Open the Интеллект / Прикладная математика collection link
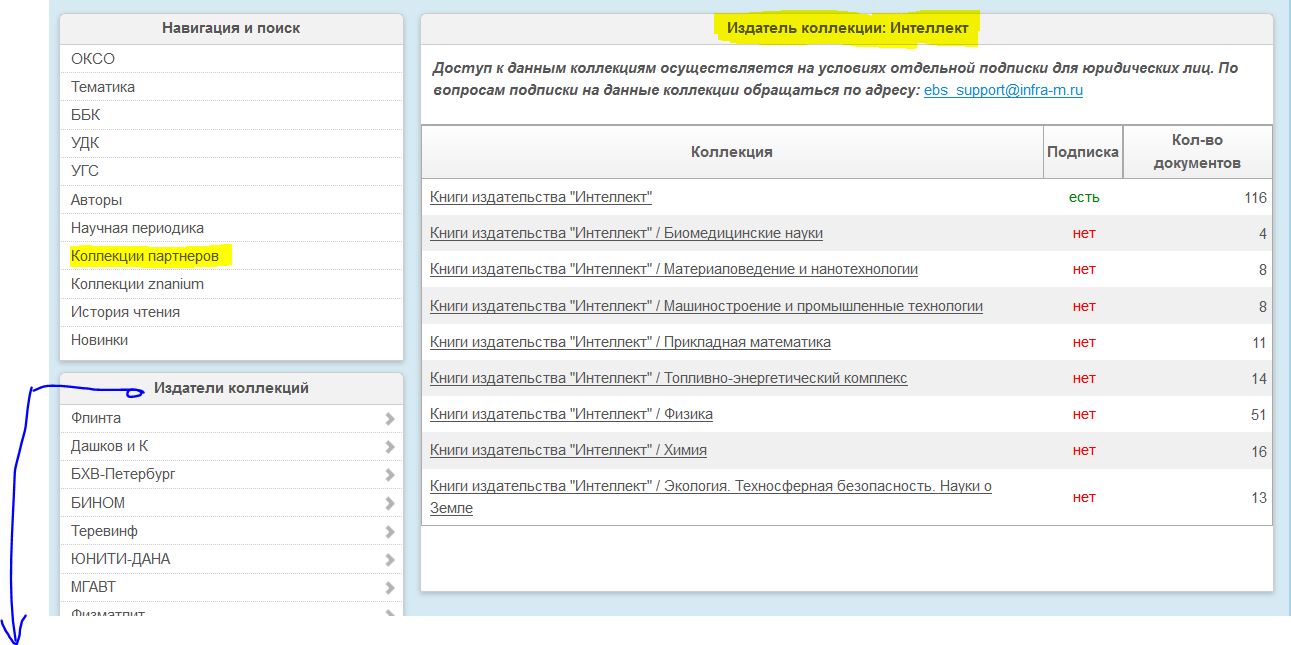The height and width of the screenshot is (645, 1291). (630, 342)
